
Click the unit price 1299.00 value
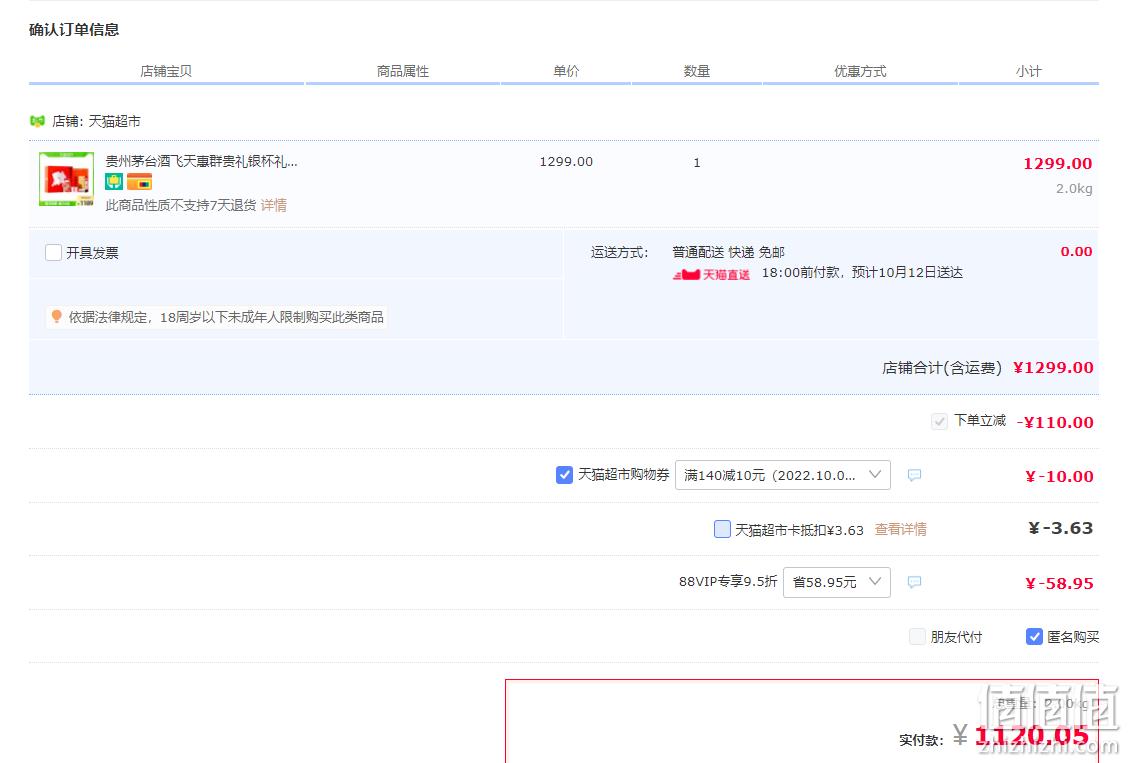pyautogui.click(x=566, y=162)
